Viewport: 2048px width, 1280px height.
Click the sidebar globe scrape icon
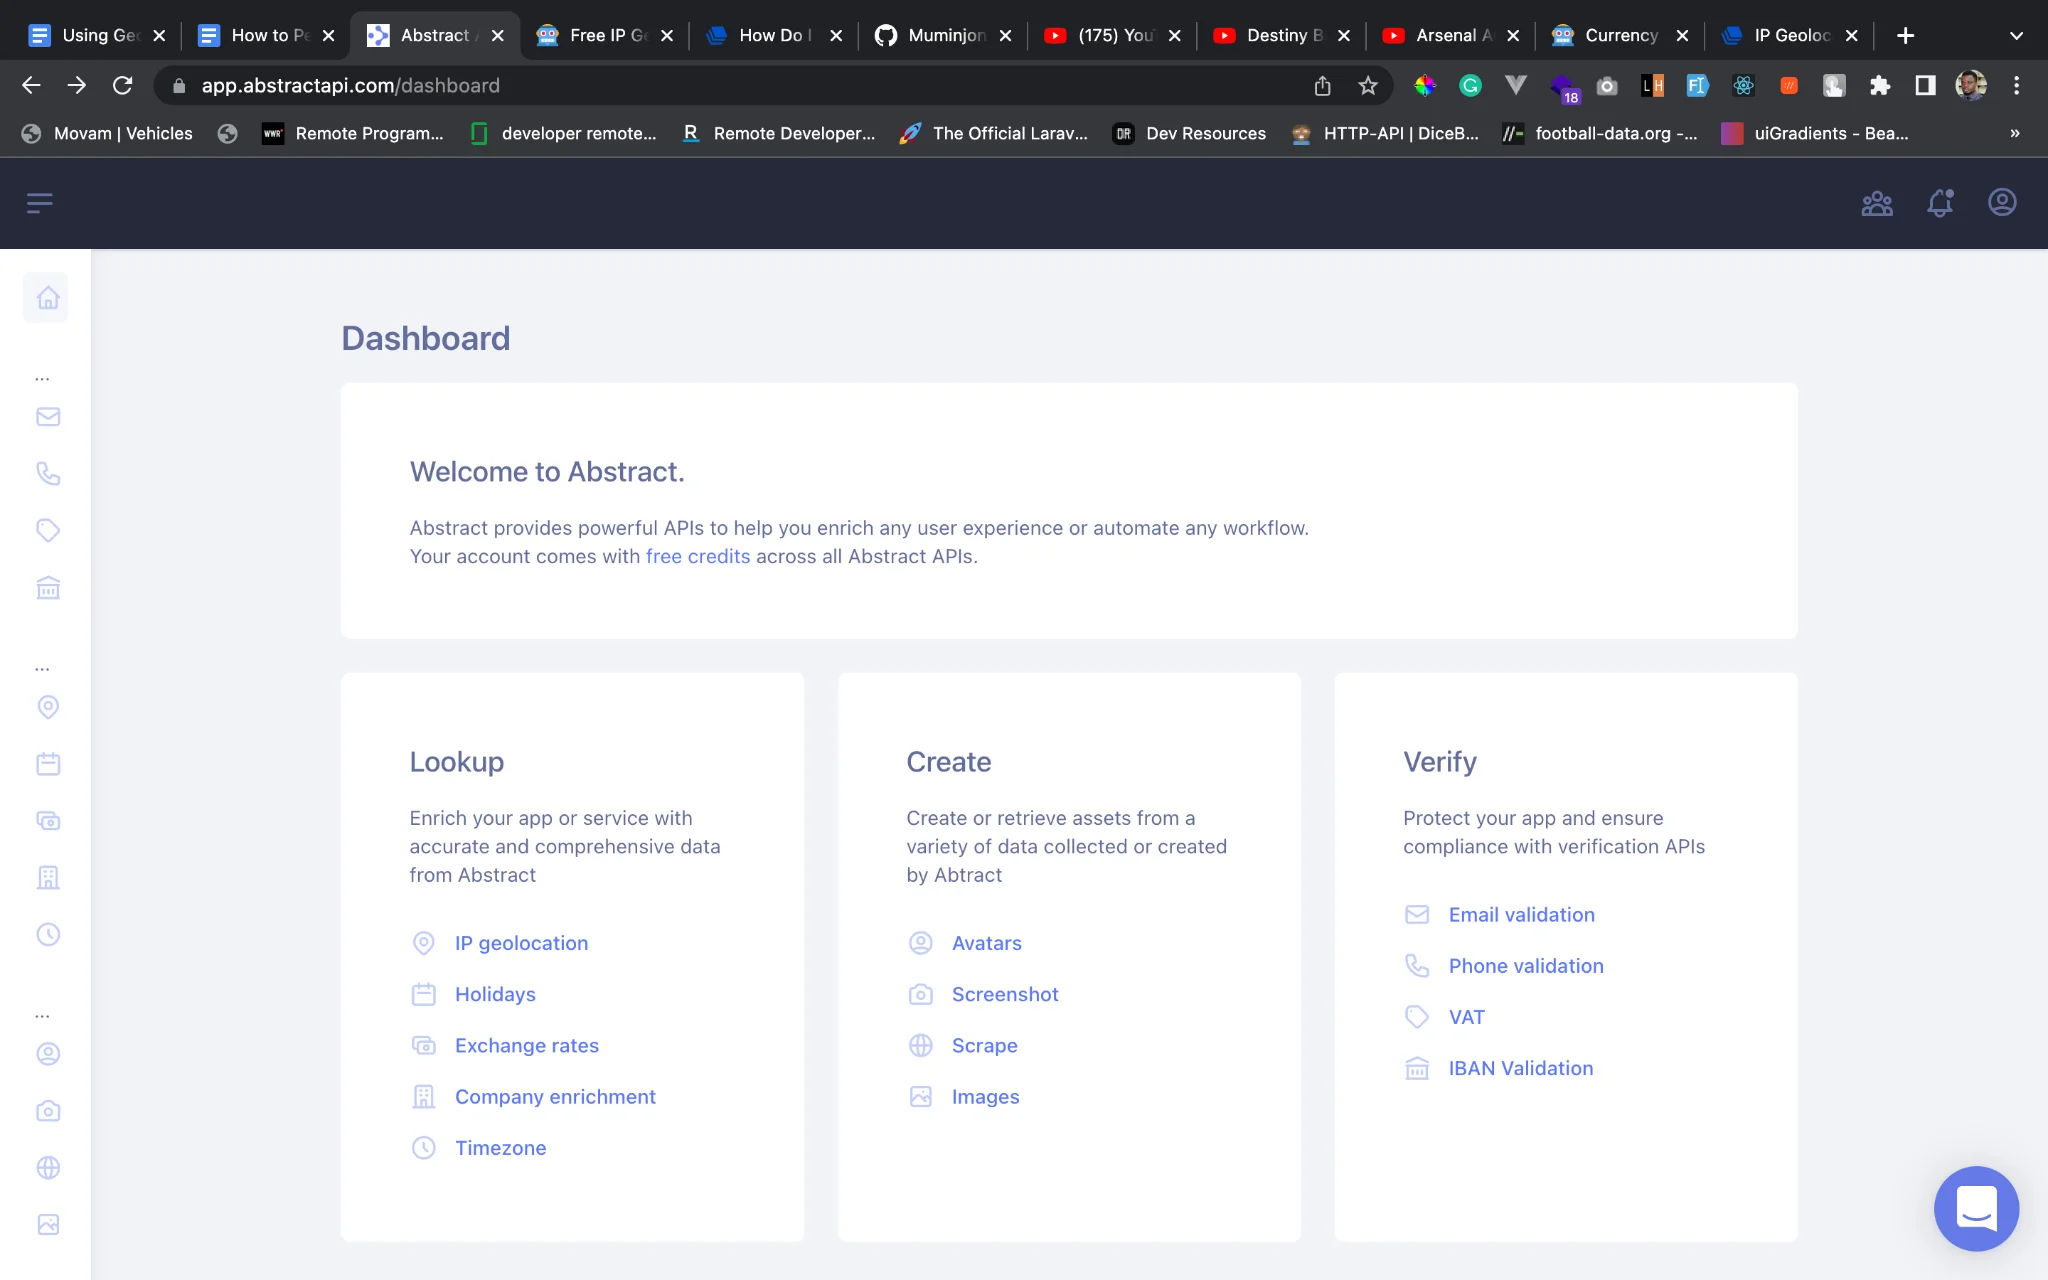coord(48,1167)
